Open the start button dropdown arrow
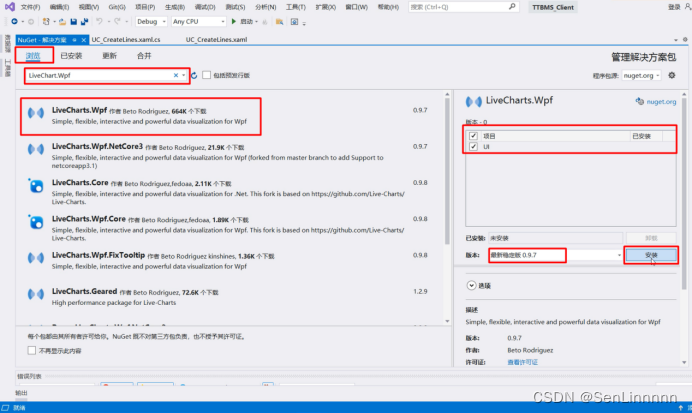Viewport: 692px width, 413px height. (x=256, y=21)
